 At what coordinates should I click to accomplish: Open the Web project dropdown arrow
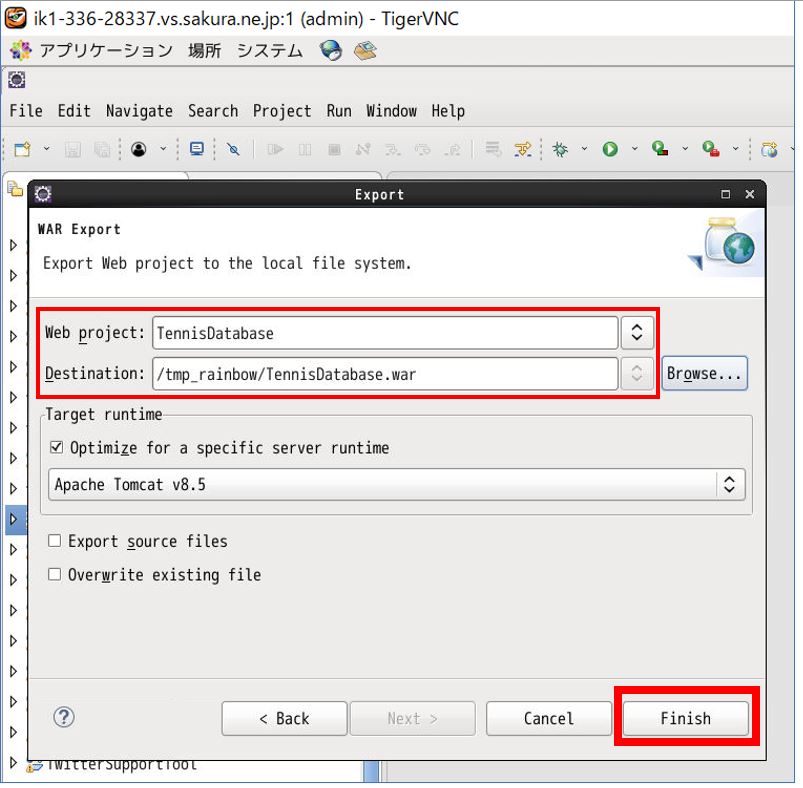637,333
